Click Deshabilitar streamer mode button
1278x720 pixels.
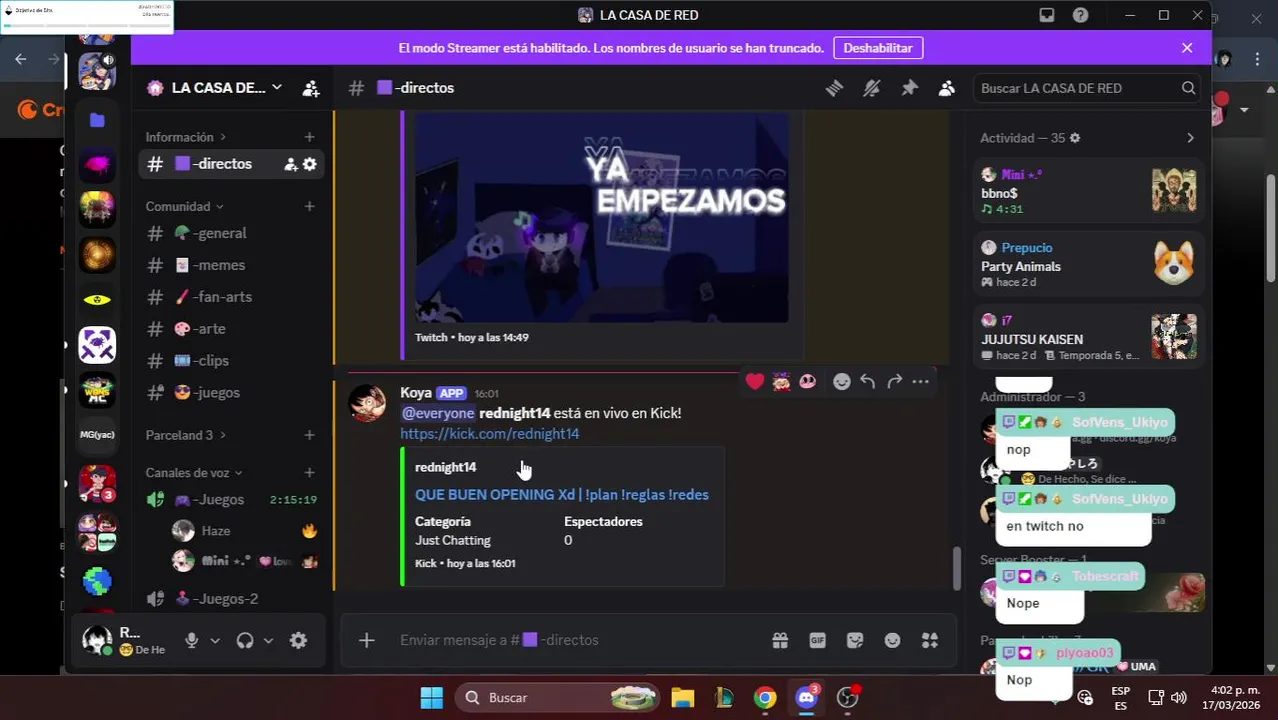pos(878,48)
